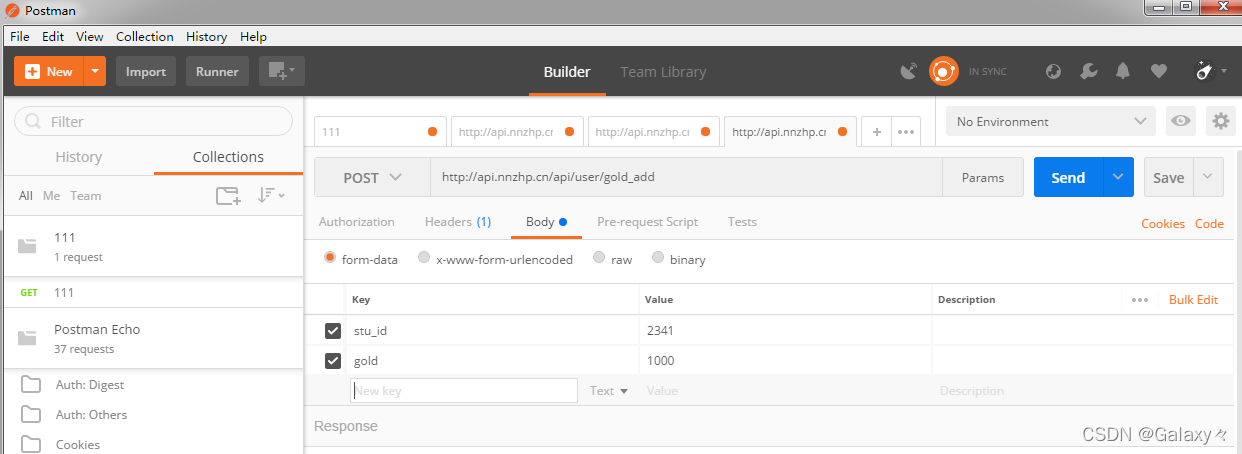Open the Code snippet link

[1209, 224]
